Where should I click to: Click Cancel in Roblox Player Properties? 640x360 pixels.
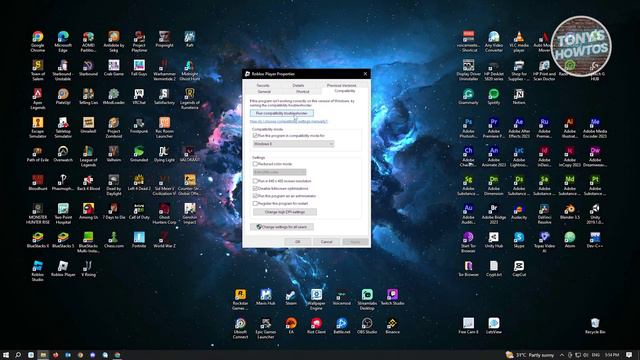(326, 242)
